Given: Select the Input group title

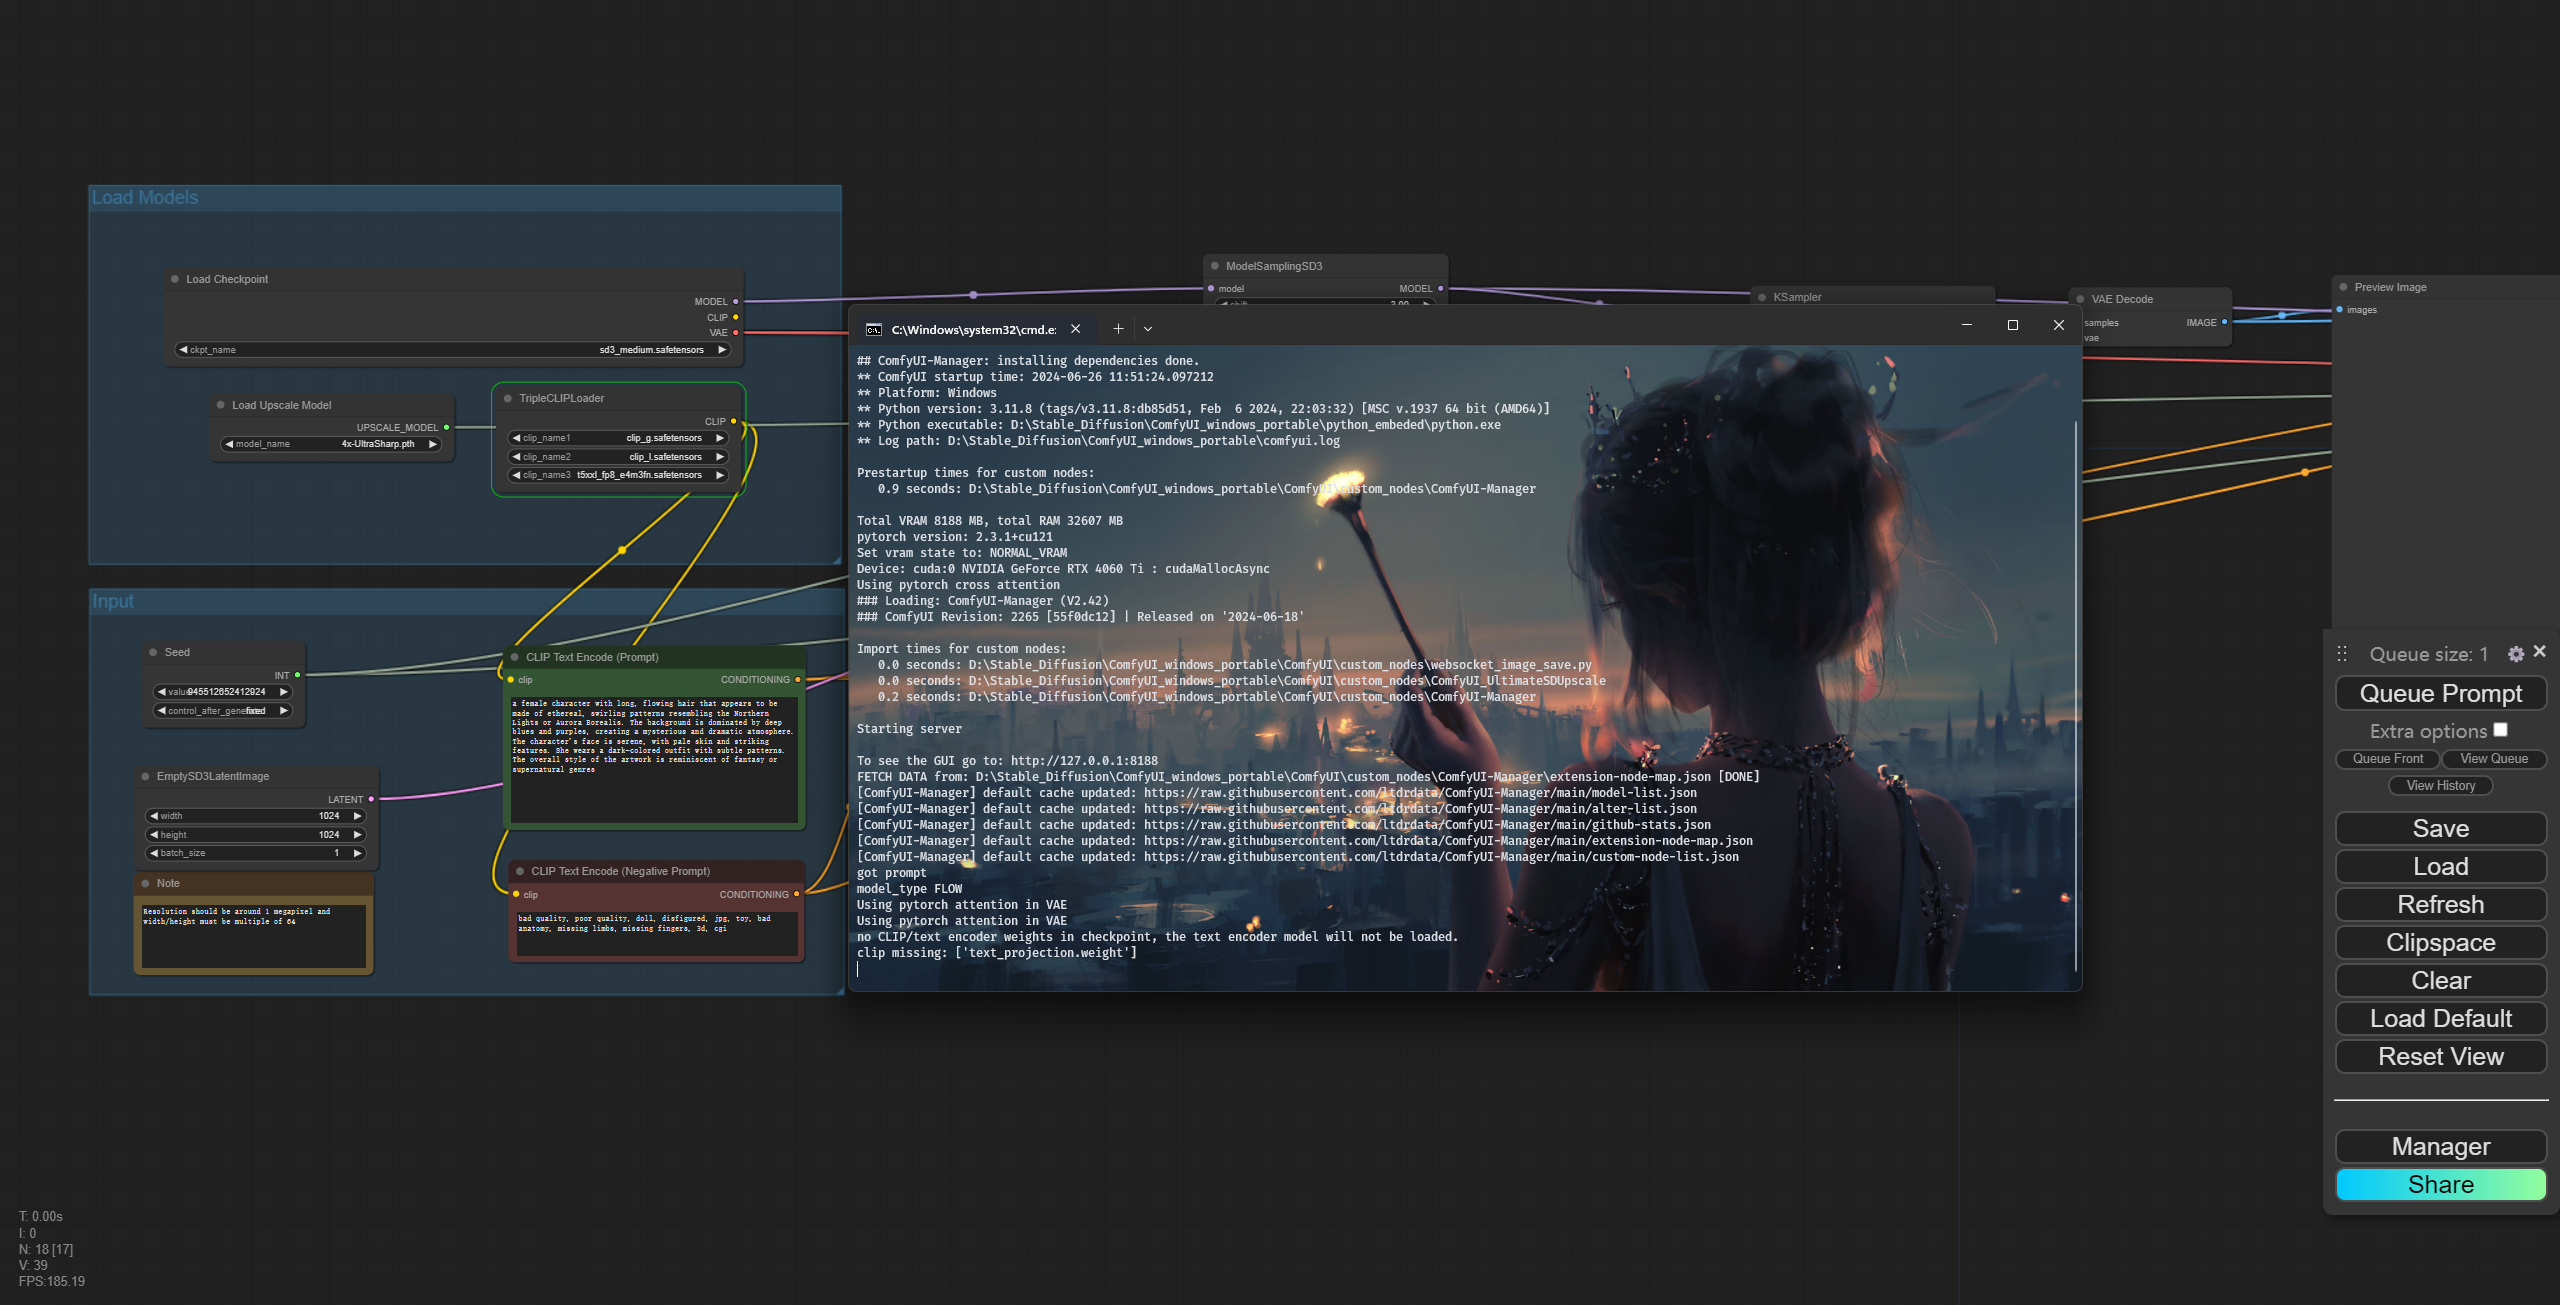Looking at the screenshot, I should click(x=113, y=601).
